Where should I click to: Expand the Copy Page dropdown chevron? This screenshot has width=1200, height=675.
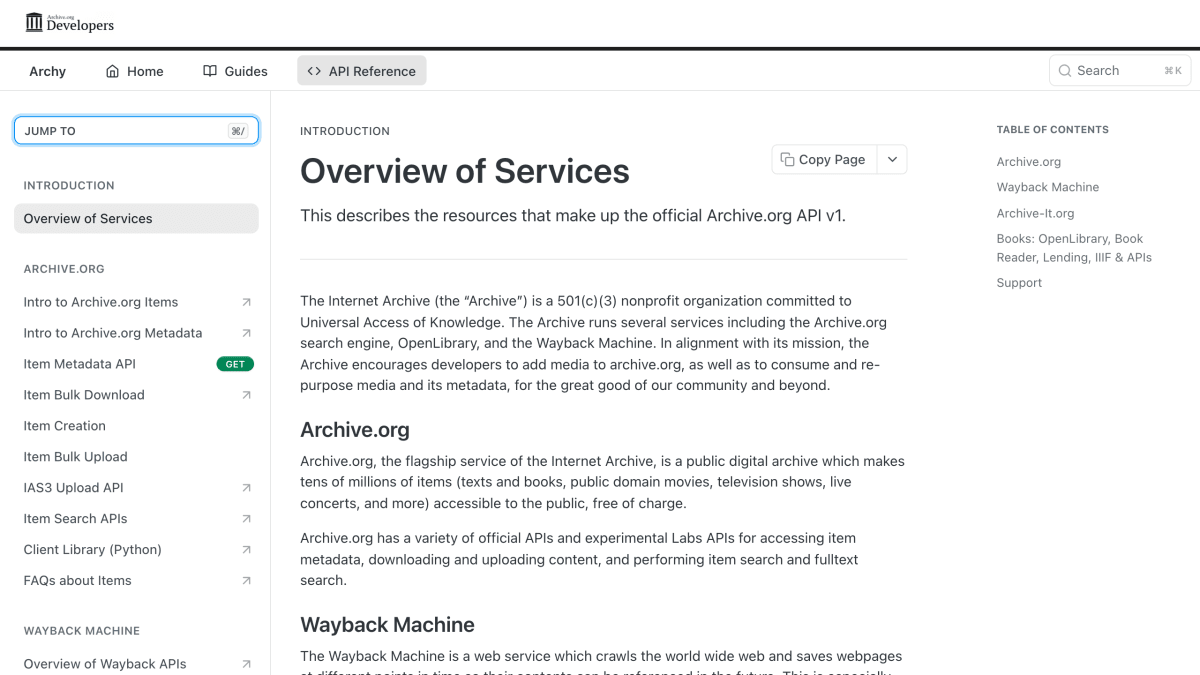[x=892, y=160]
